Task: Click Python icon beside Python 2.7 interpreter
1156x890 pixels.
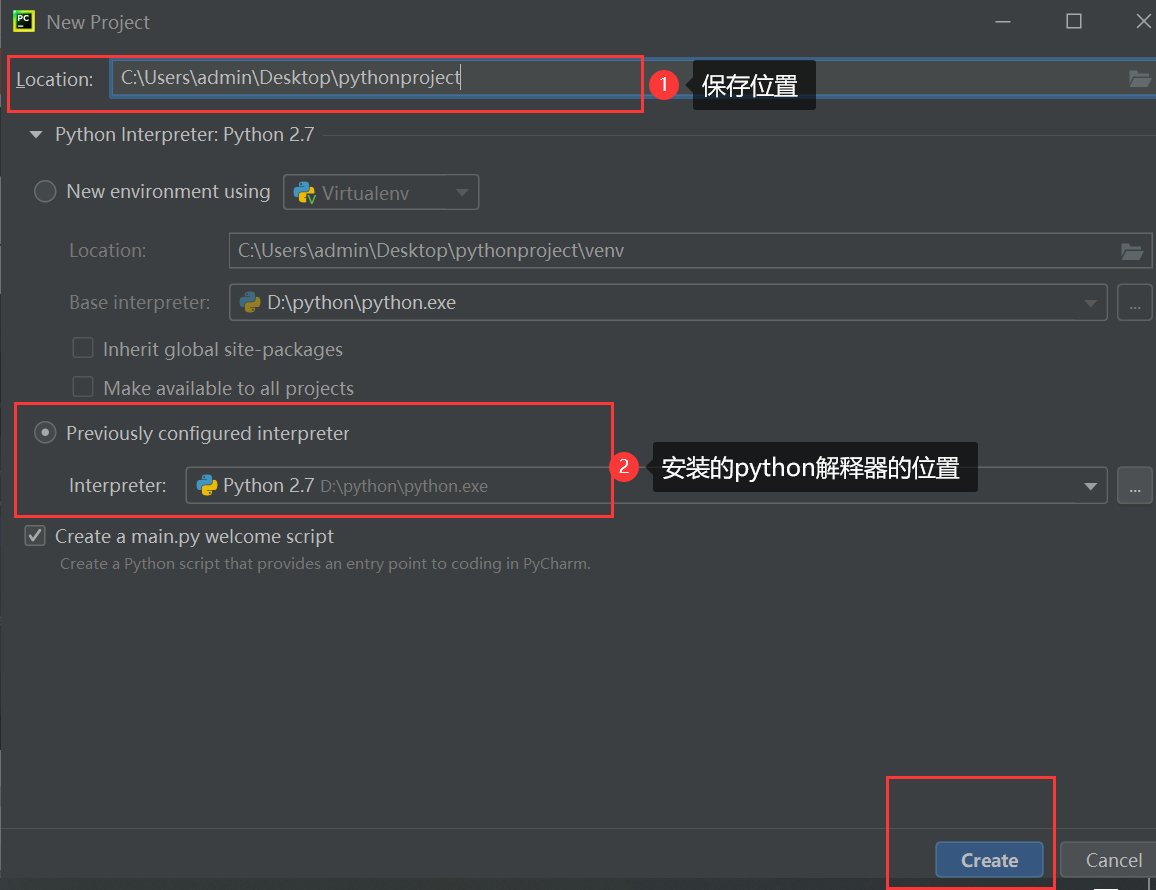Action: pyautogui.click(x=206, y=485)
